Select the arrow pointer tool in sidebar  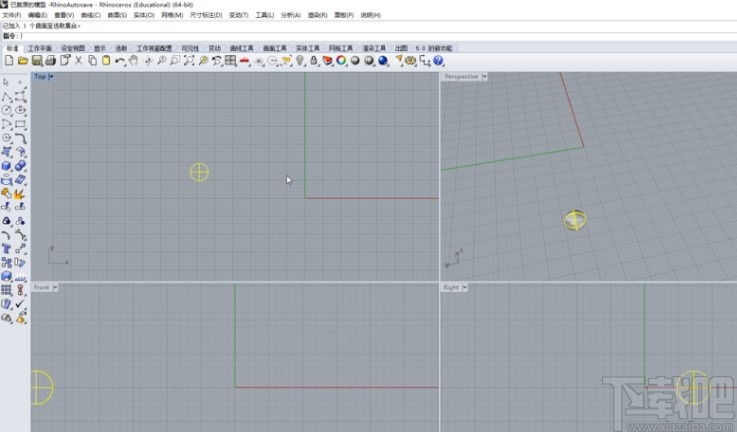(x=6, y=82)
